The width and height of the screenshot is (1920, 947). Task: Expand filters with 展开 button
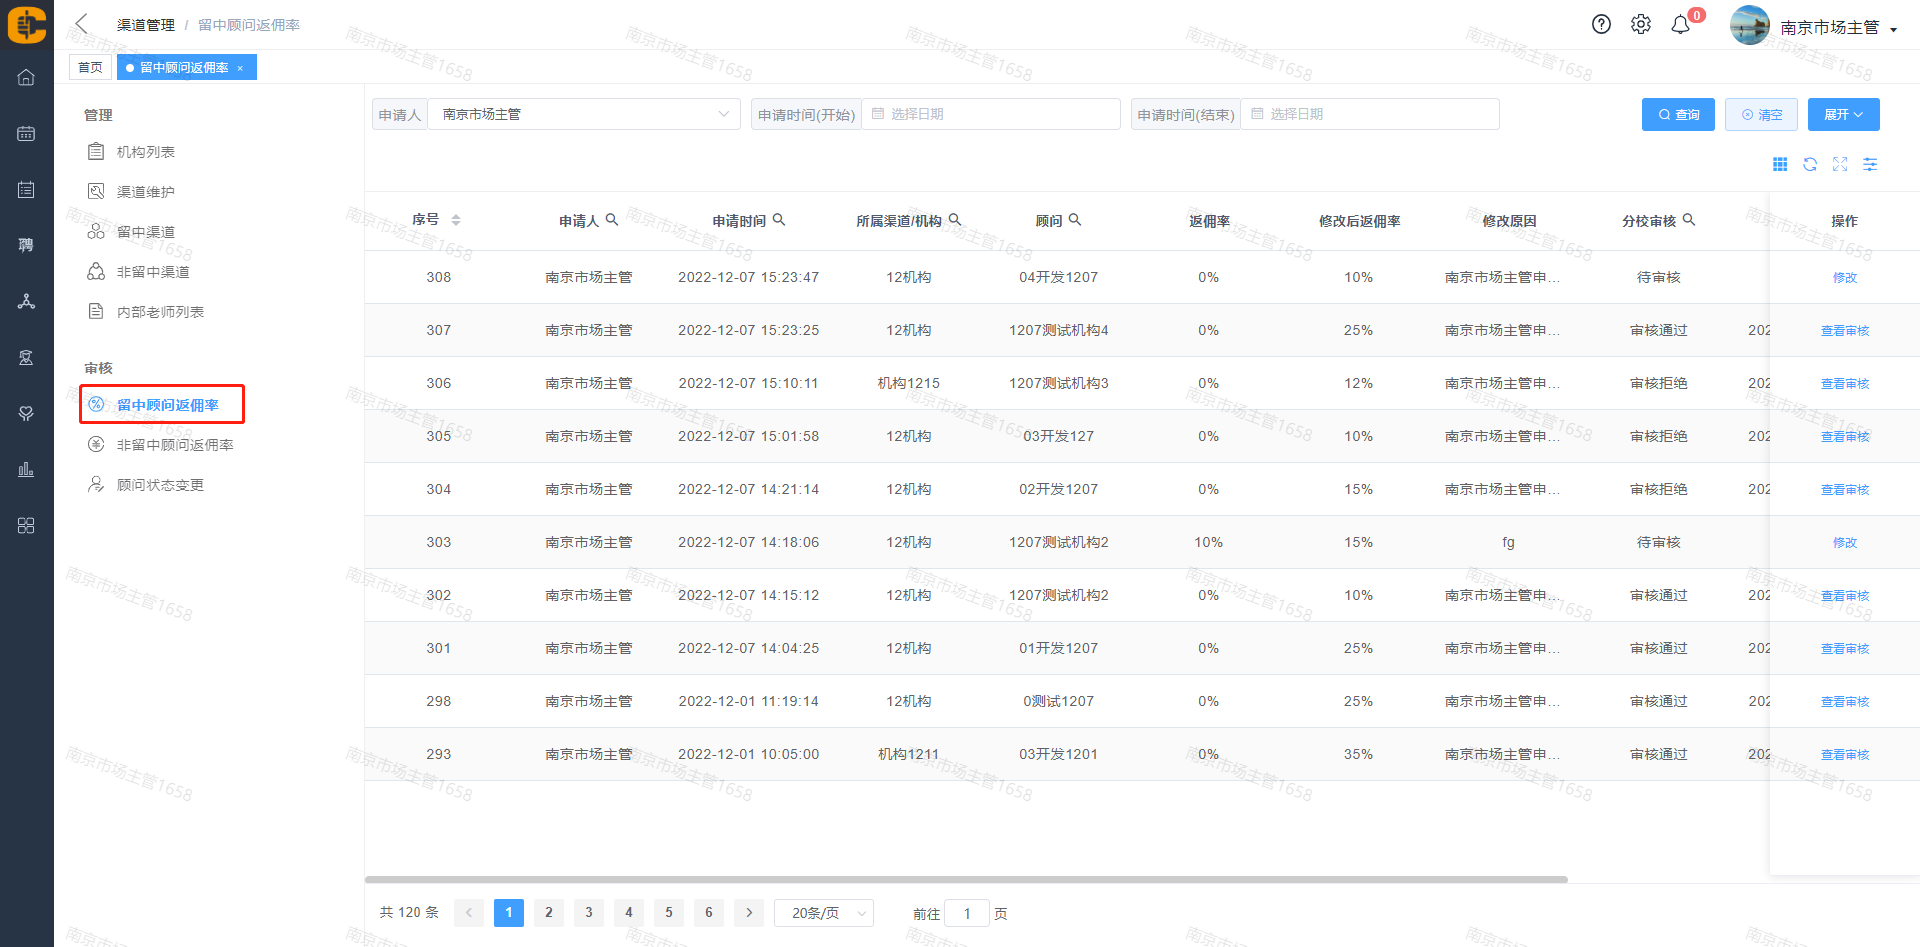[x=1843, y=114]
